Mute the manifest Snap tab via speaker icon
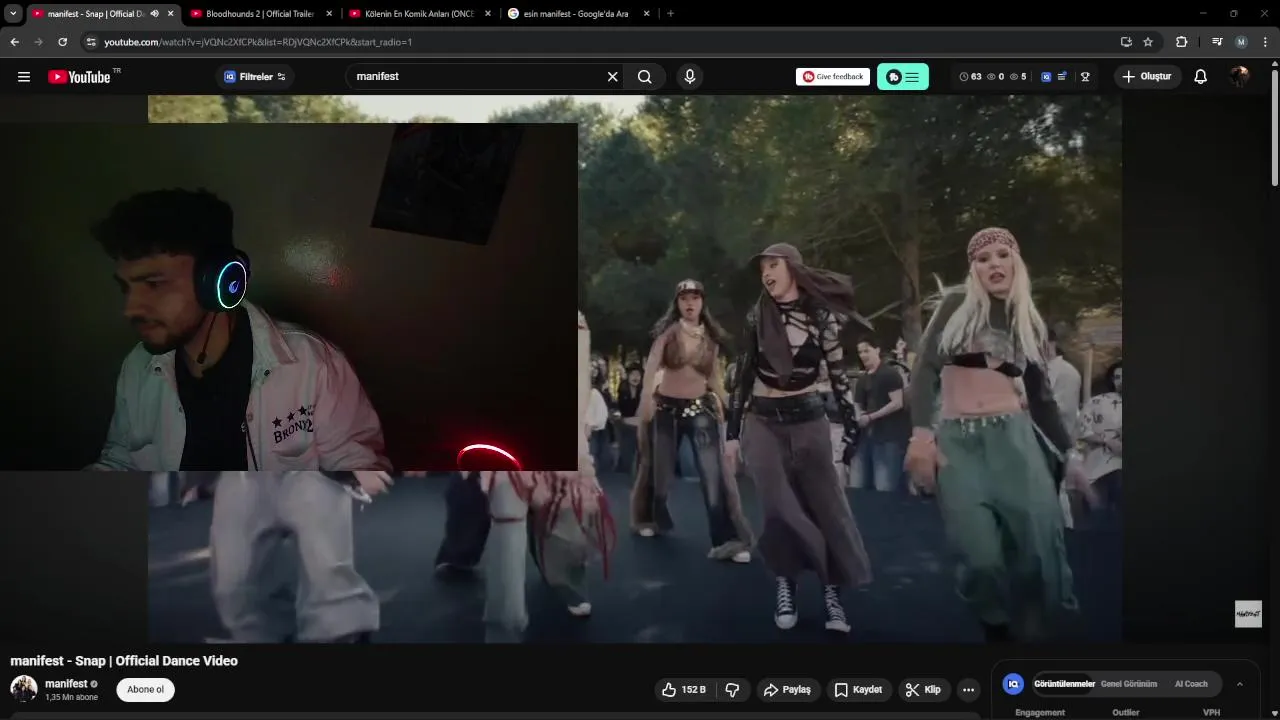The height and width of the screenshot is (720, 1280). (155, 14)
